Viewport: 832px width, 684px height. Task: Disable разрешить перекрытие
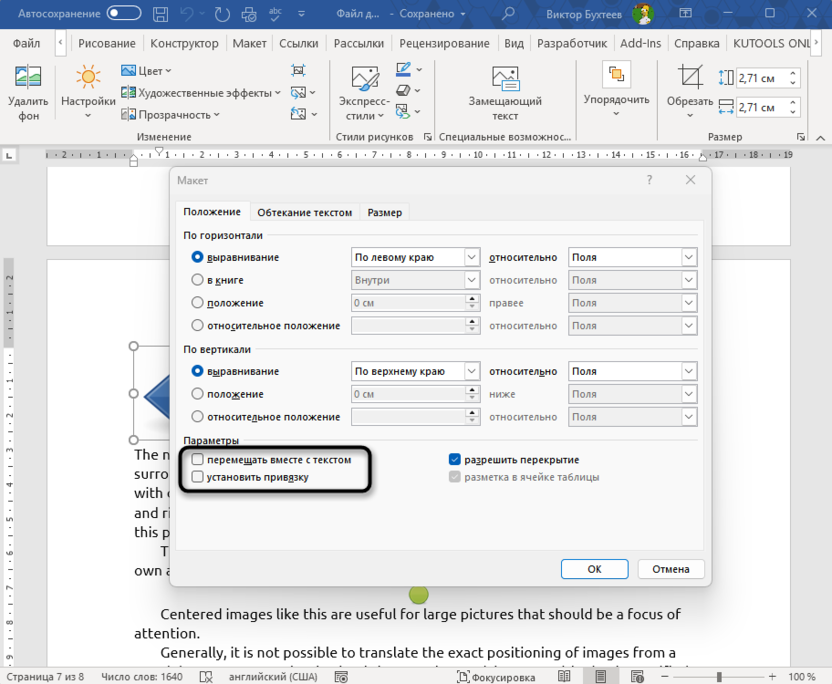click(x=453, y=459)
